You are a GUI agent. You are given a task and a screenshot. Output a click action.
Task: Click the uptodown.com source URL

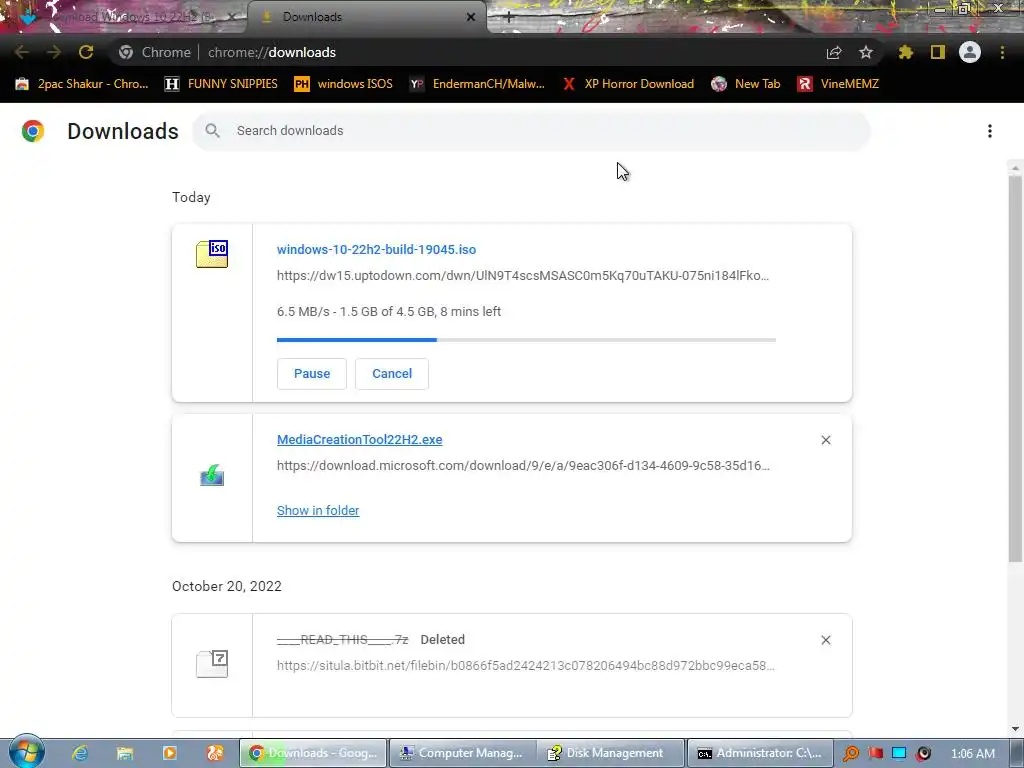click(522, 276)
